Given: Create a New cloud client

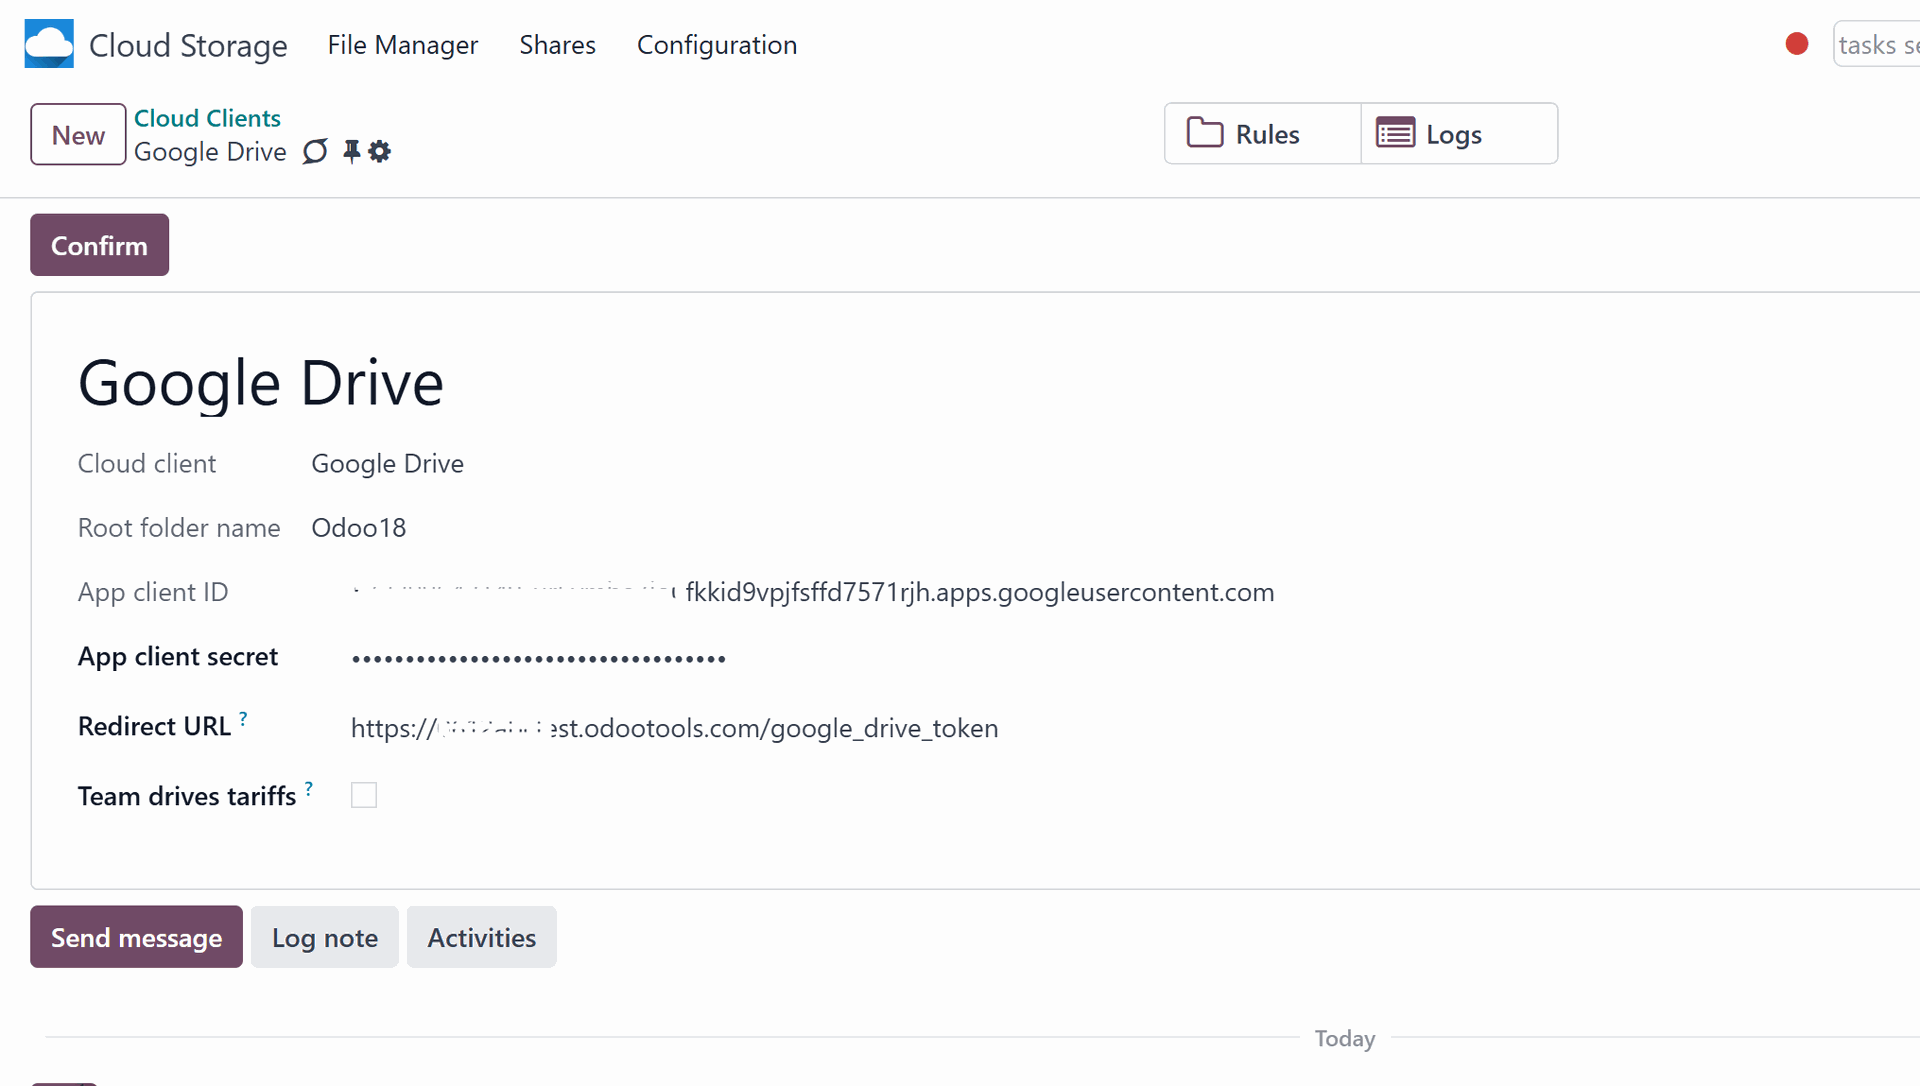Looking at the screenshot, I should pyautogui.click(x=78, y=134).
